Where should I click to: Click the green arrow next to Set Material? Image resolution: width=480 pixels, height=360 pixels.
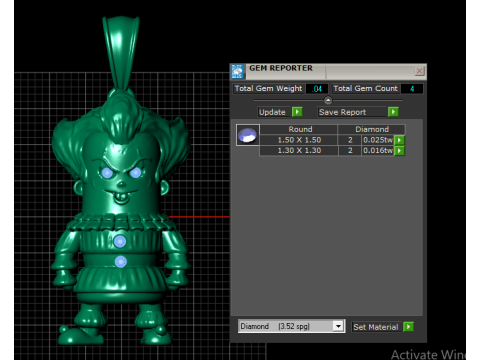click(x=408, y=327)
